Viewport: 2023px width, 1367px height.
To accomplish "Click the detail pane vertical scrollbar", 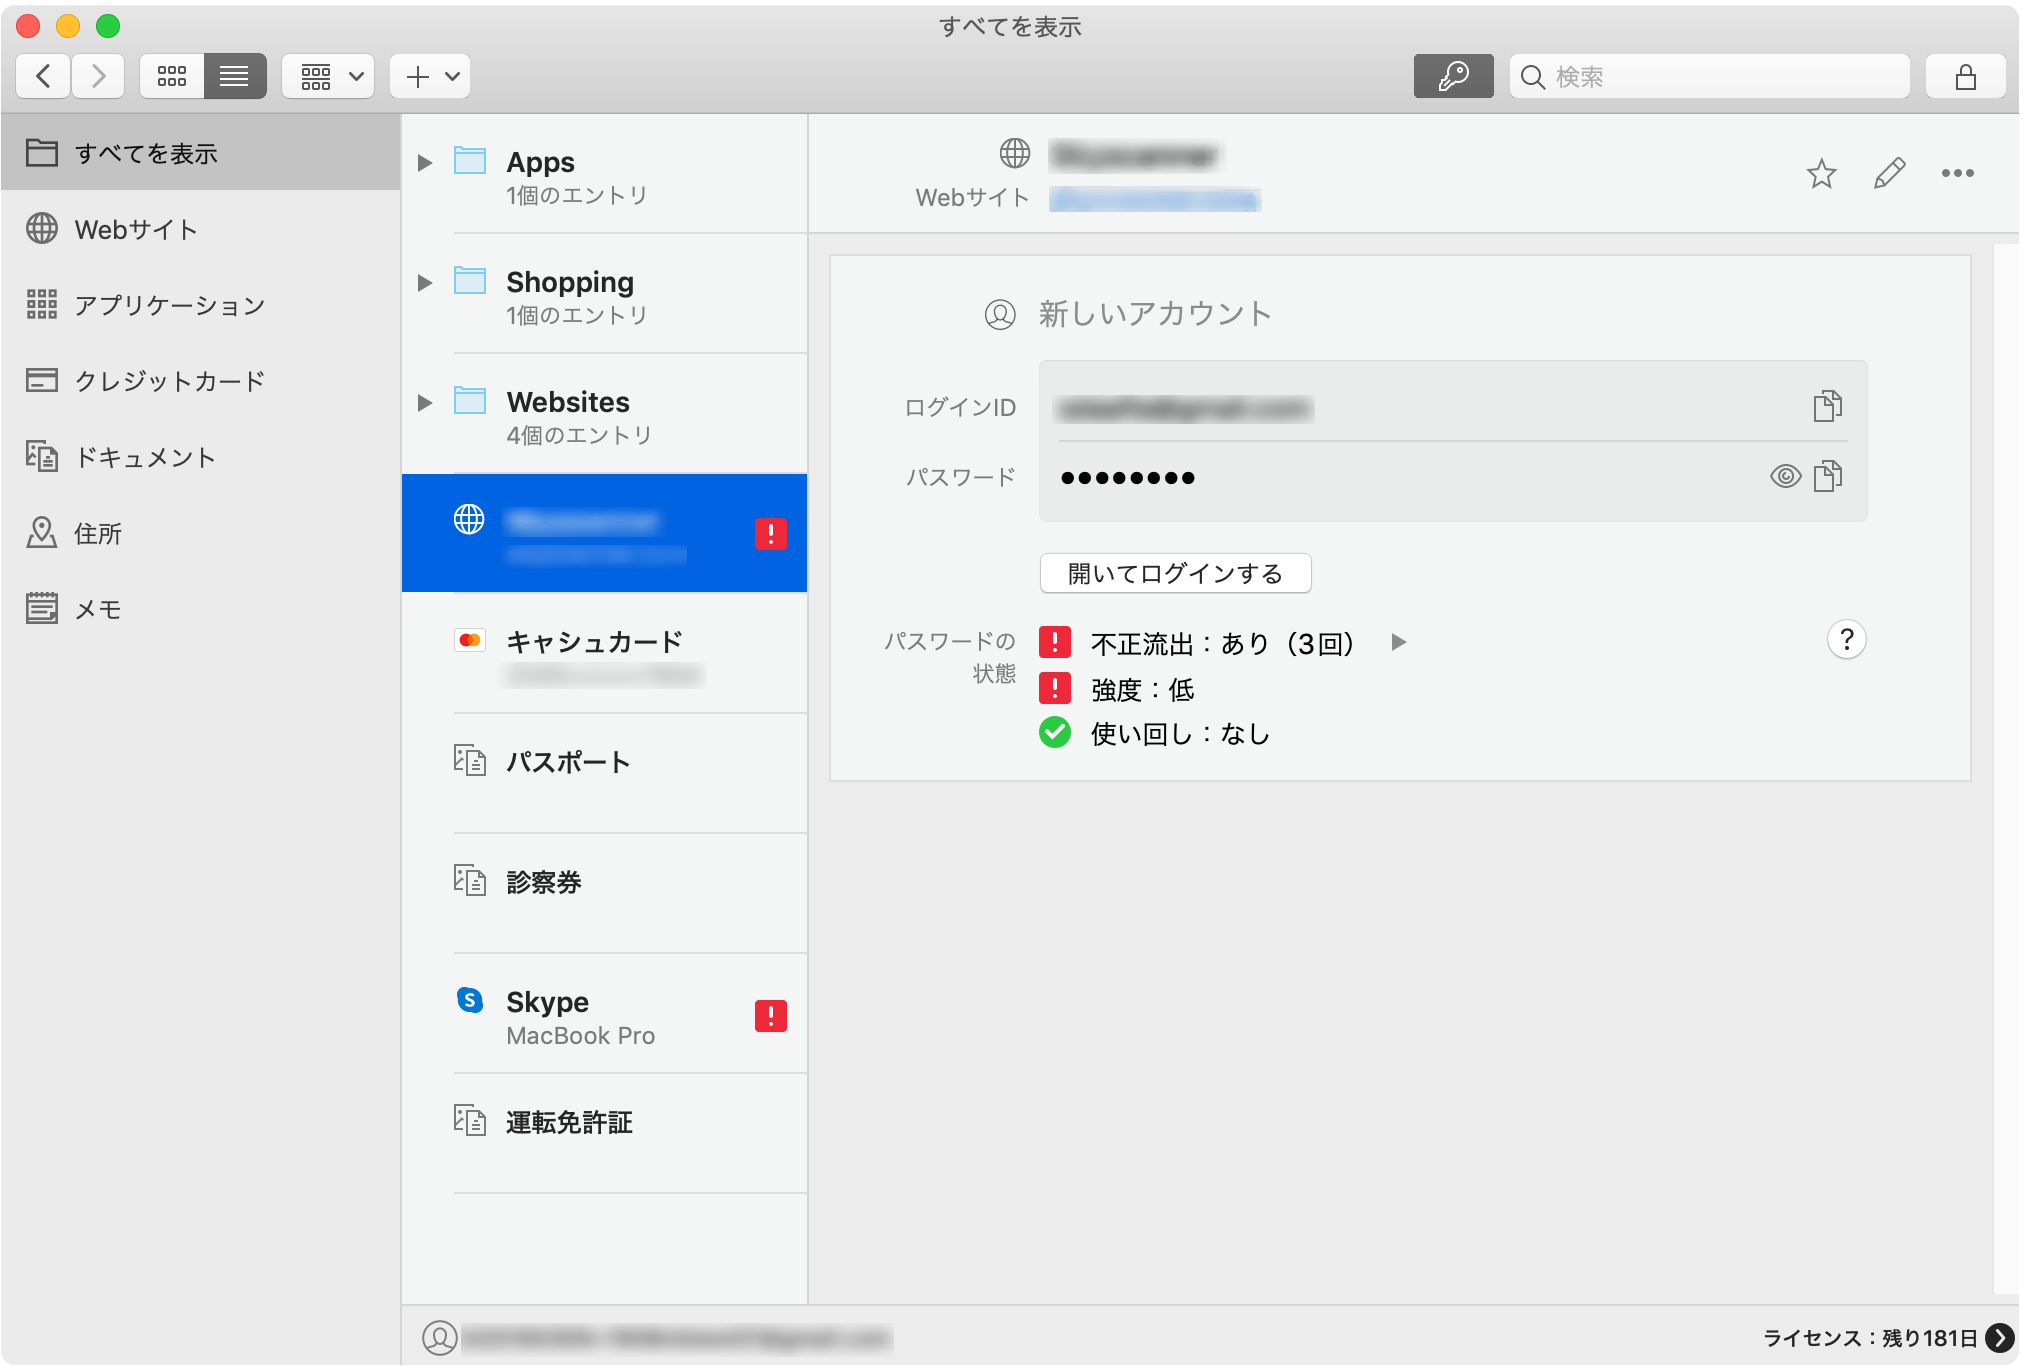I will click(x=2005, y=768).
